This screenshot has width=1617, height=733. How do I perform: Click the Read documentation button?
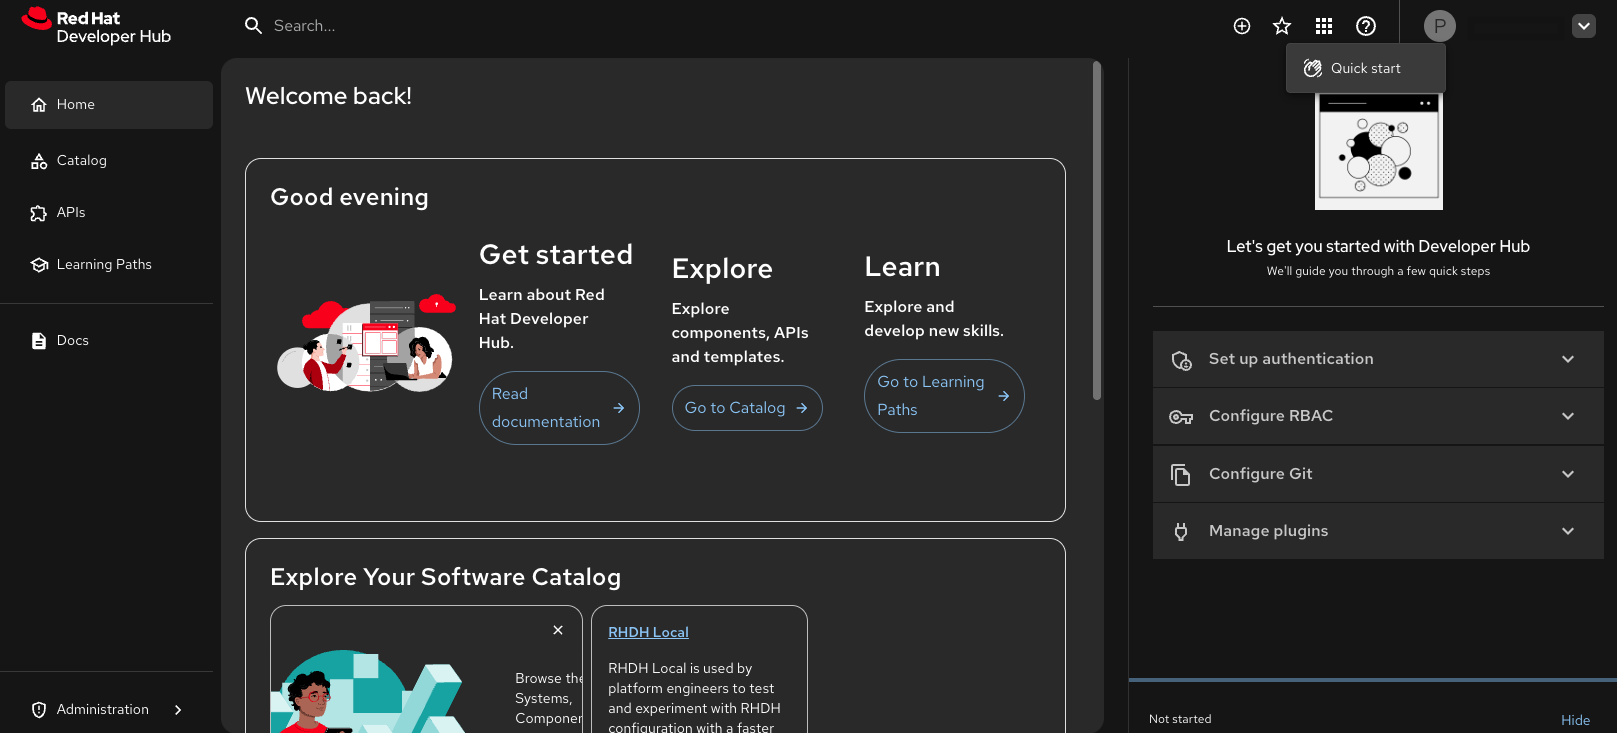(x=558, y=408)
